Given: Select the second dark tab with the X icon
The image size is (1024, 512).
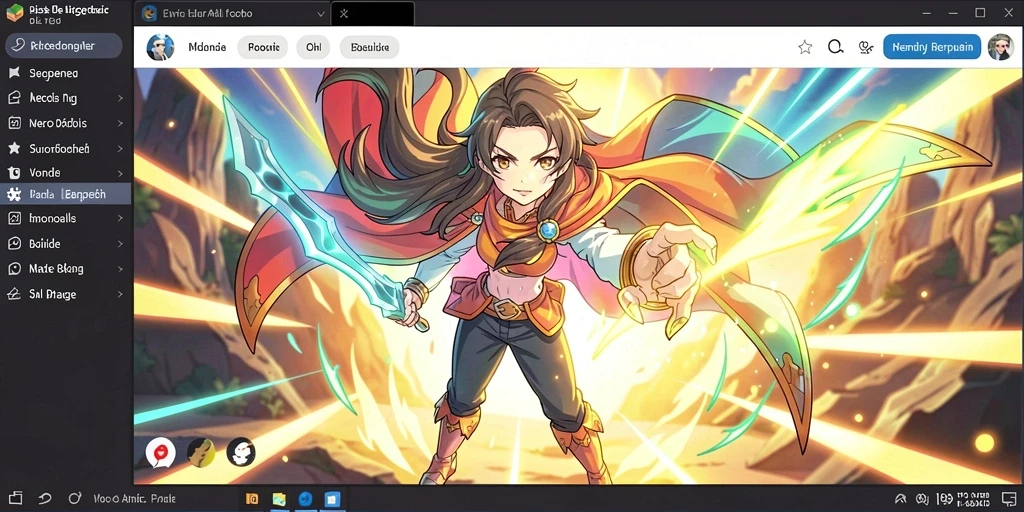Looking at the screenshot, I should [373, 14].
